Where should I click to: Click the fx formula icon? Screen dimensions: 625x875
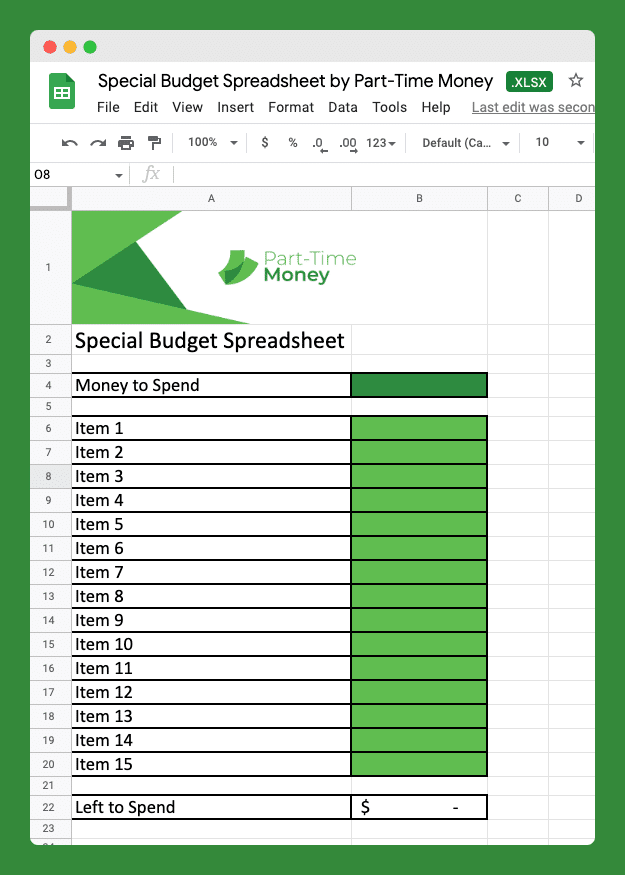(151, 174)
